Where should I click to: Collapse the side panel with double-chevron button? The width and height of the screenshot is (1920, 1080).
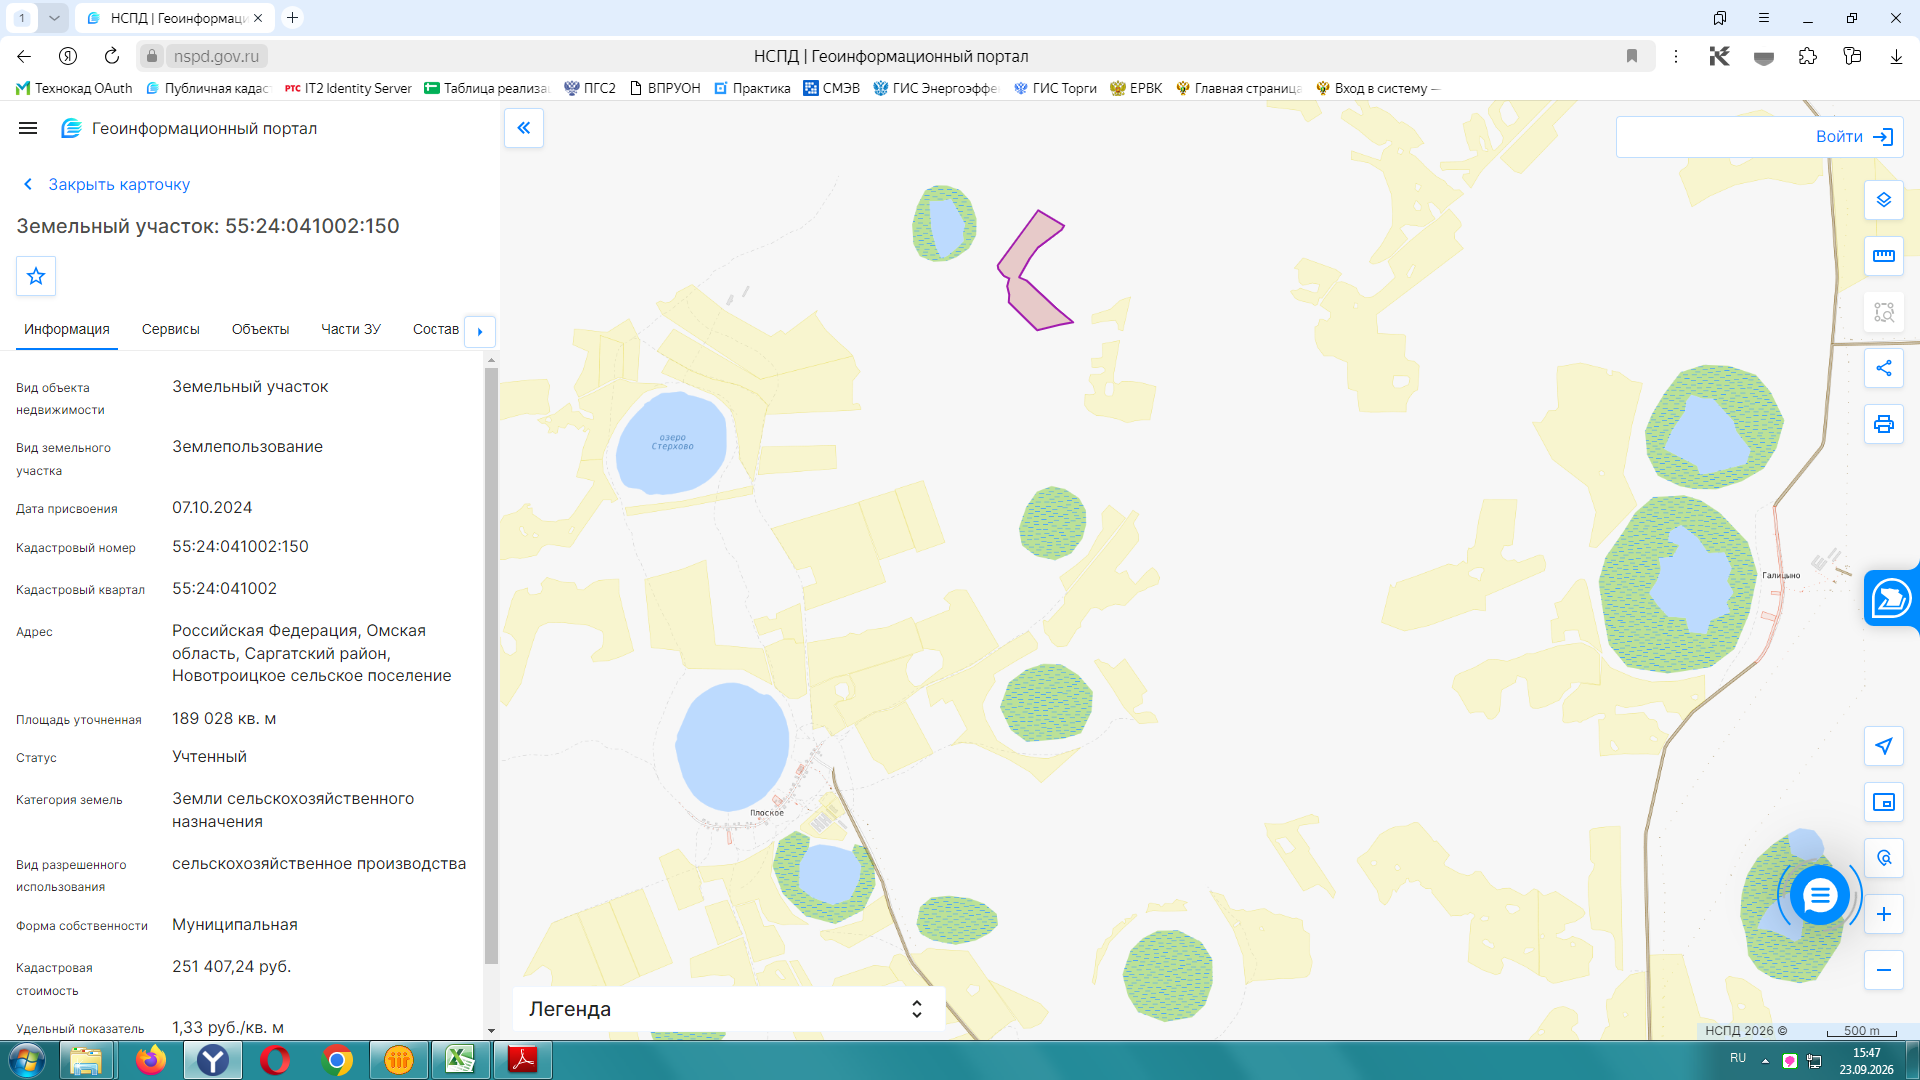524,128
